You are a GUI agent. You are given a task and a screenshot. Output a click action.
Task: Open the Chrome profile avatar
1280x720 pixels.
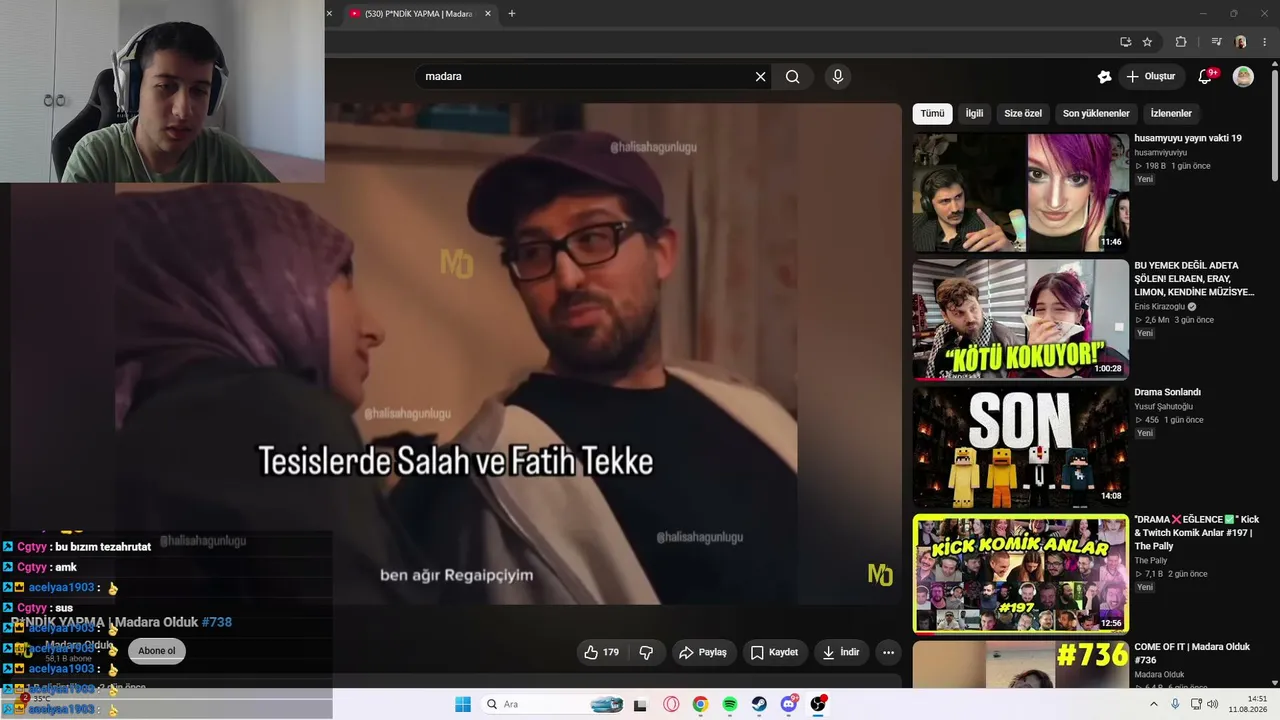[x=1241, y=42]
